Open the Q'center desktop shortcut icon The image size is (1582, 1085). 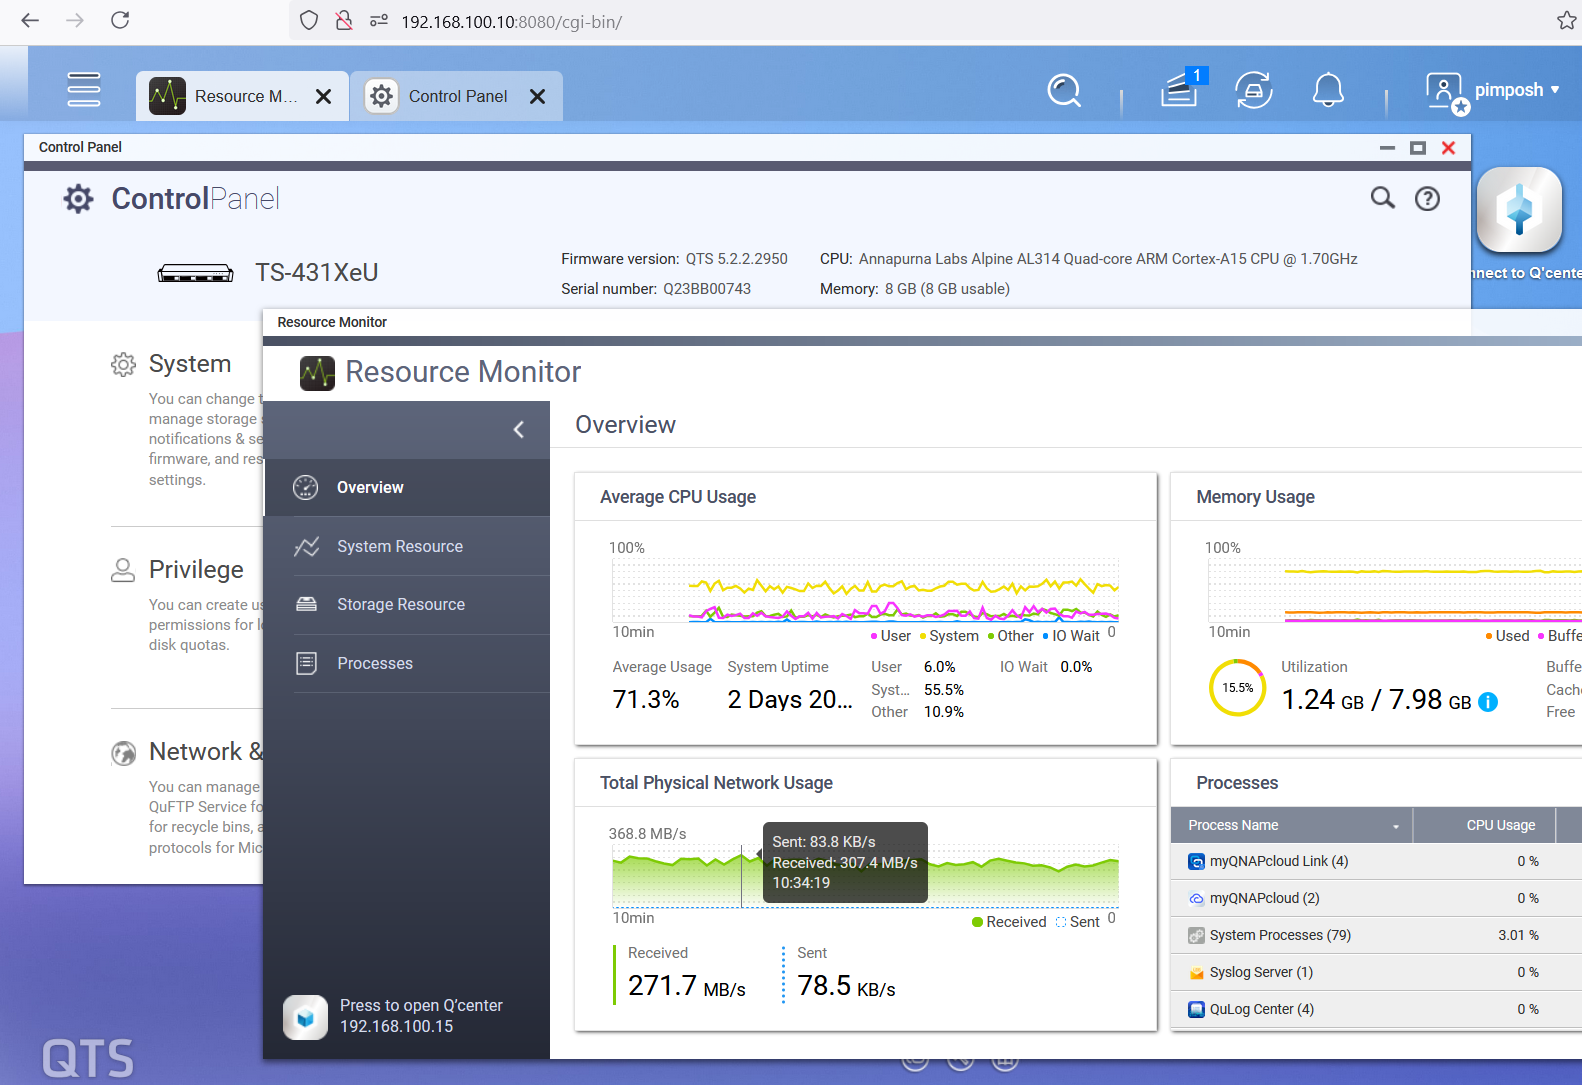(1519, 210)
